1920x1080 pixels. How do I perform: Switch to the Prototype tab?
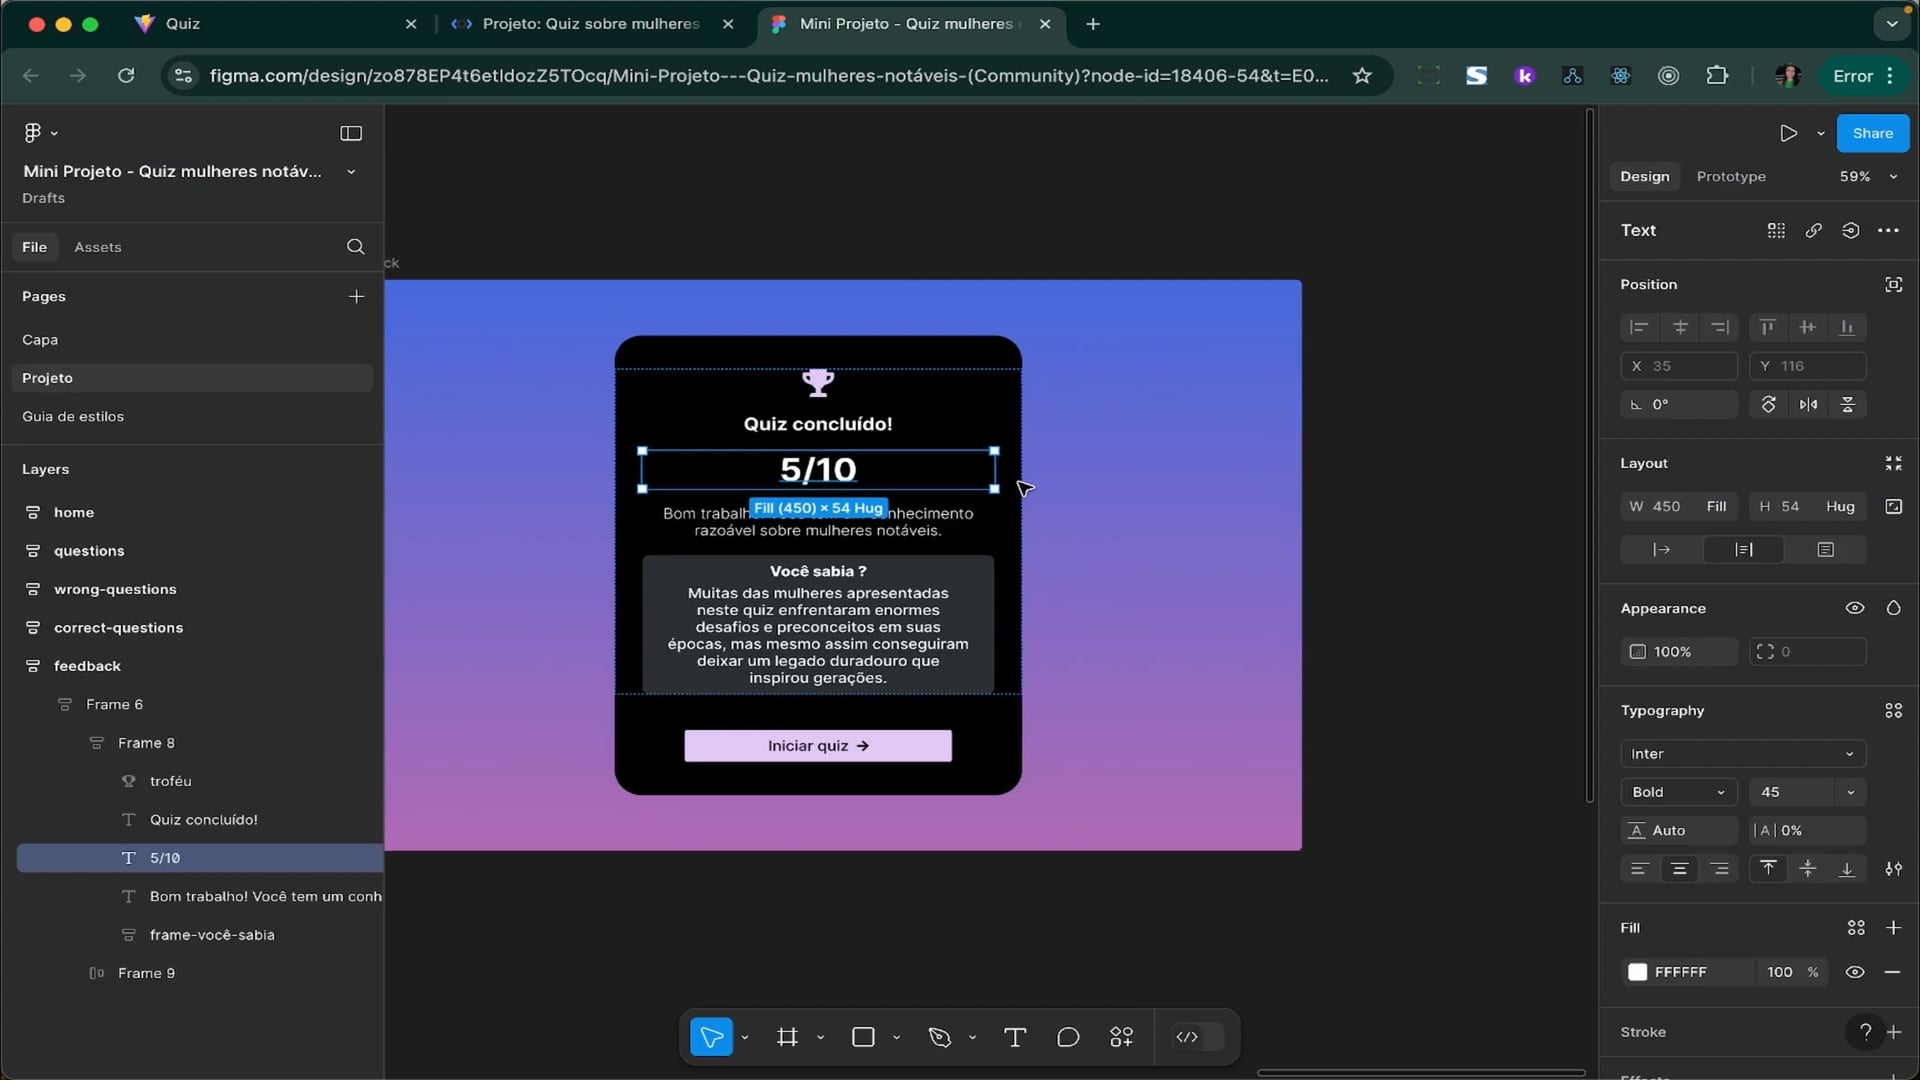(x=1730, y=176)
